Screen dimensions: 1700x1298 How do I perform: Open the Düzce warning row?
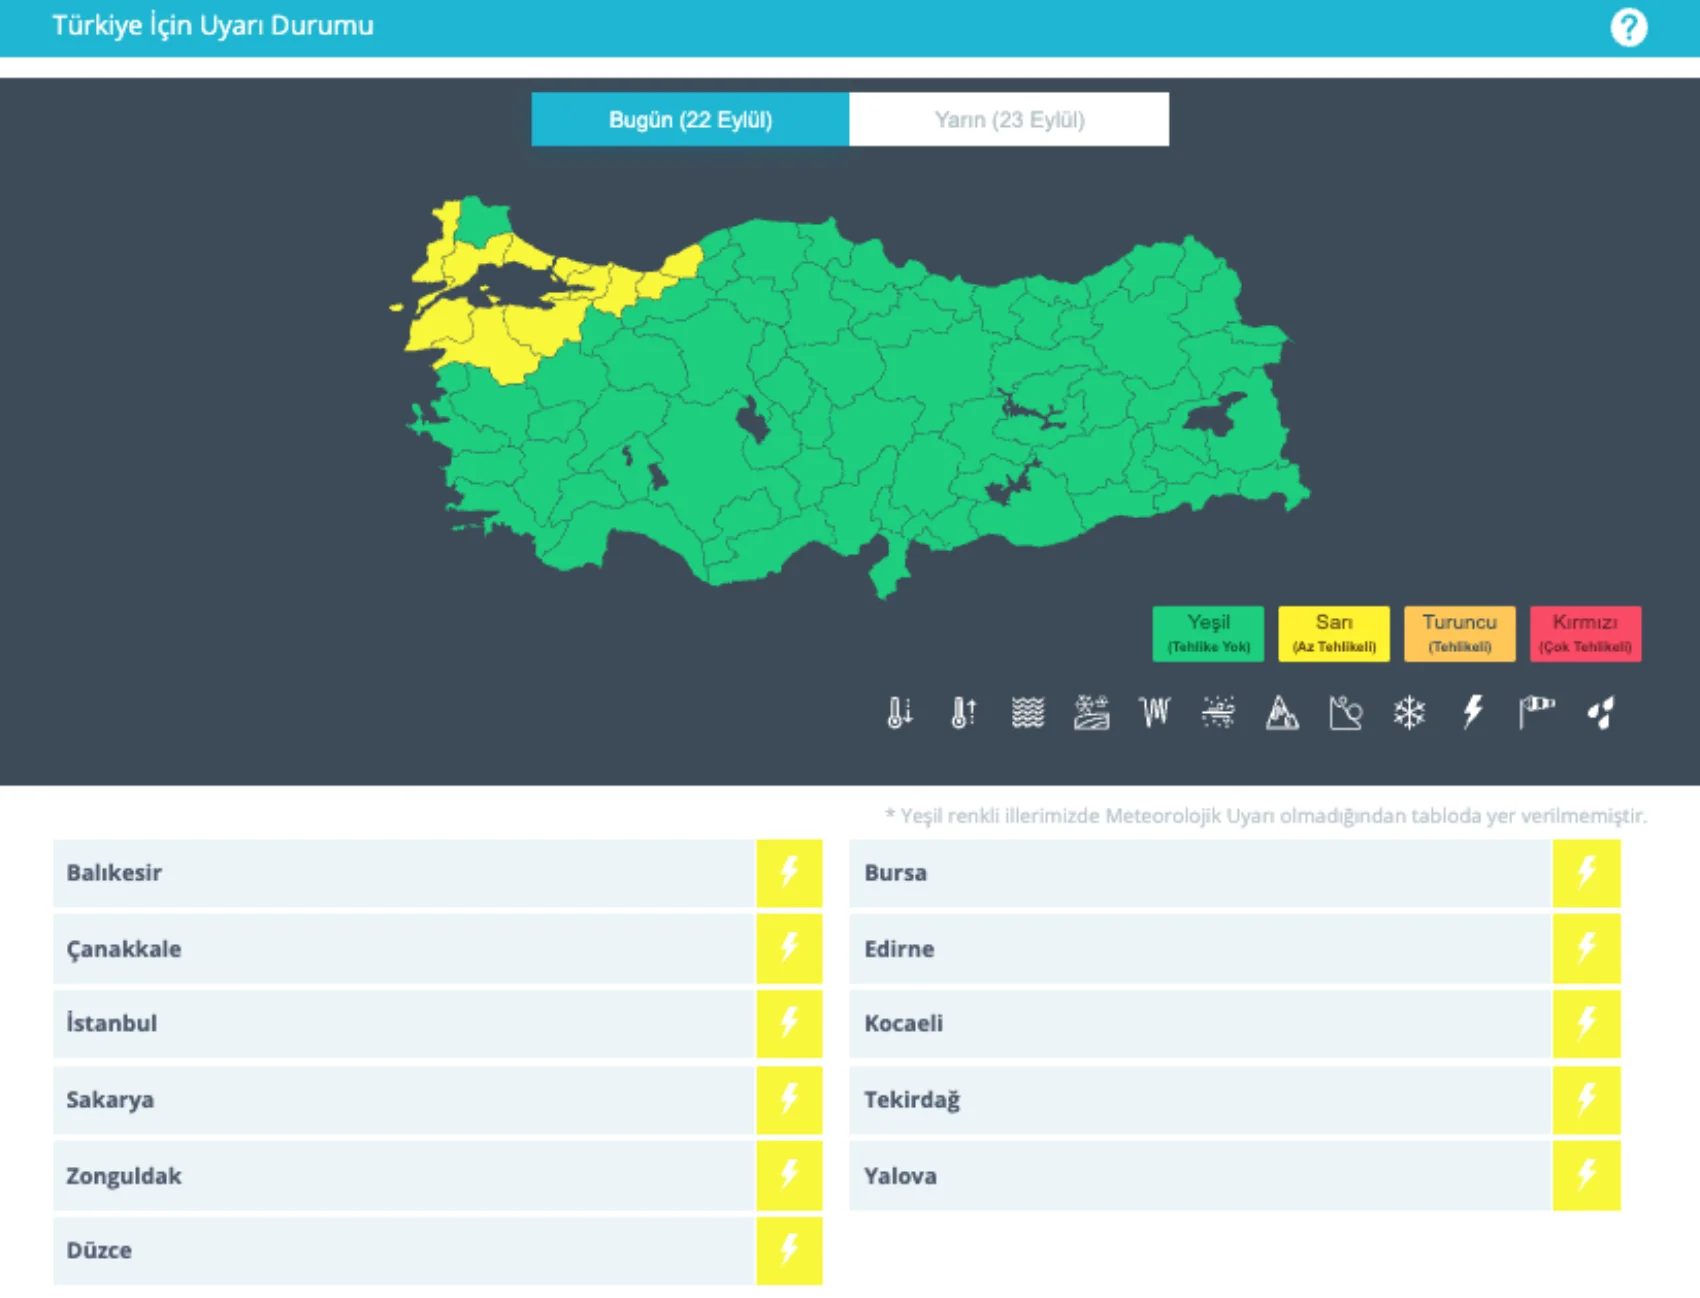coord(437,1250)
